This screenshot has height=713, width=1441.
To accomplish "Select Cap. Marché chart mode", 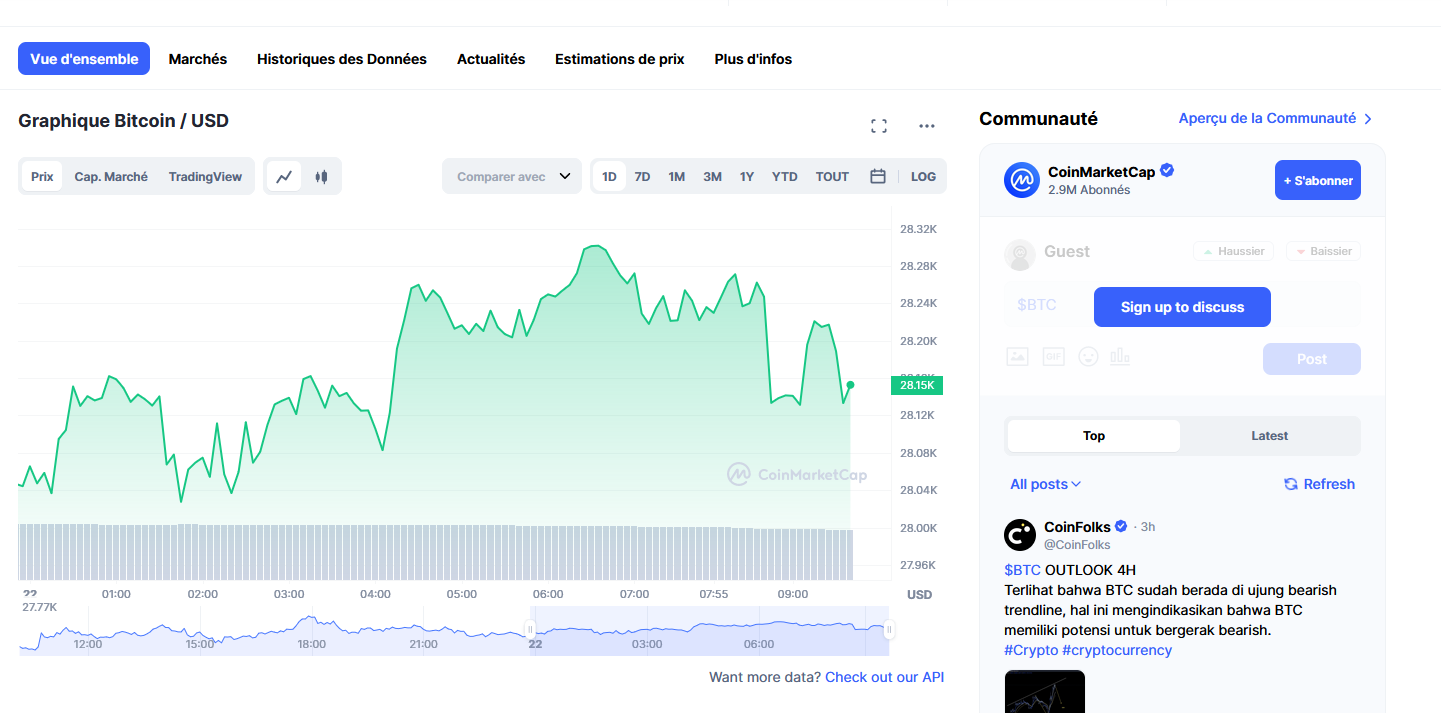I will pos(111,177).
